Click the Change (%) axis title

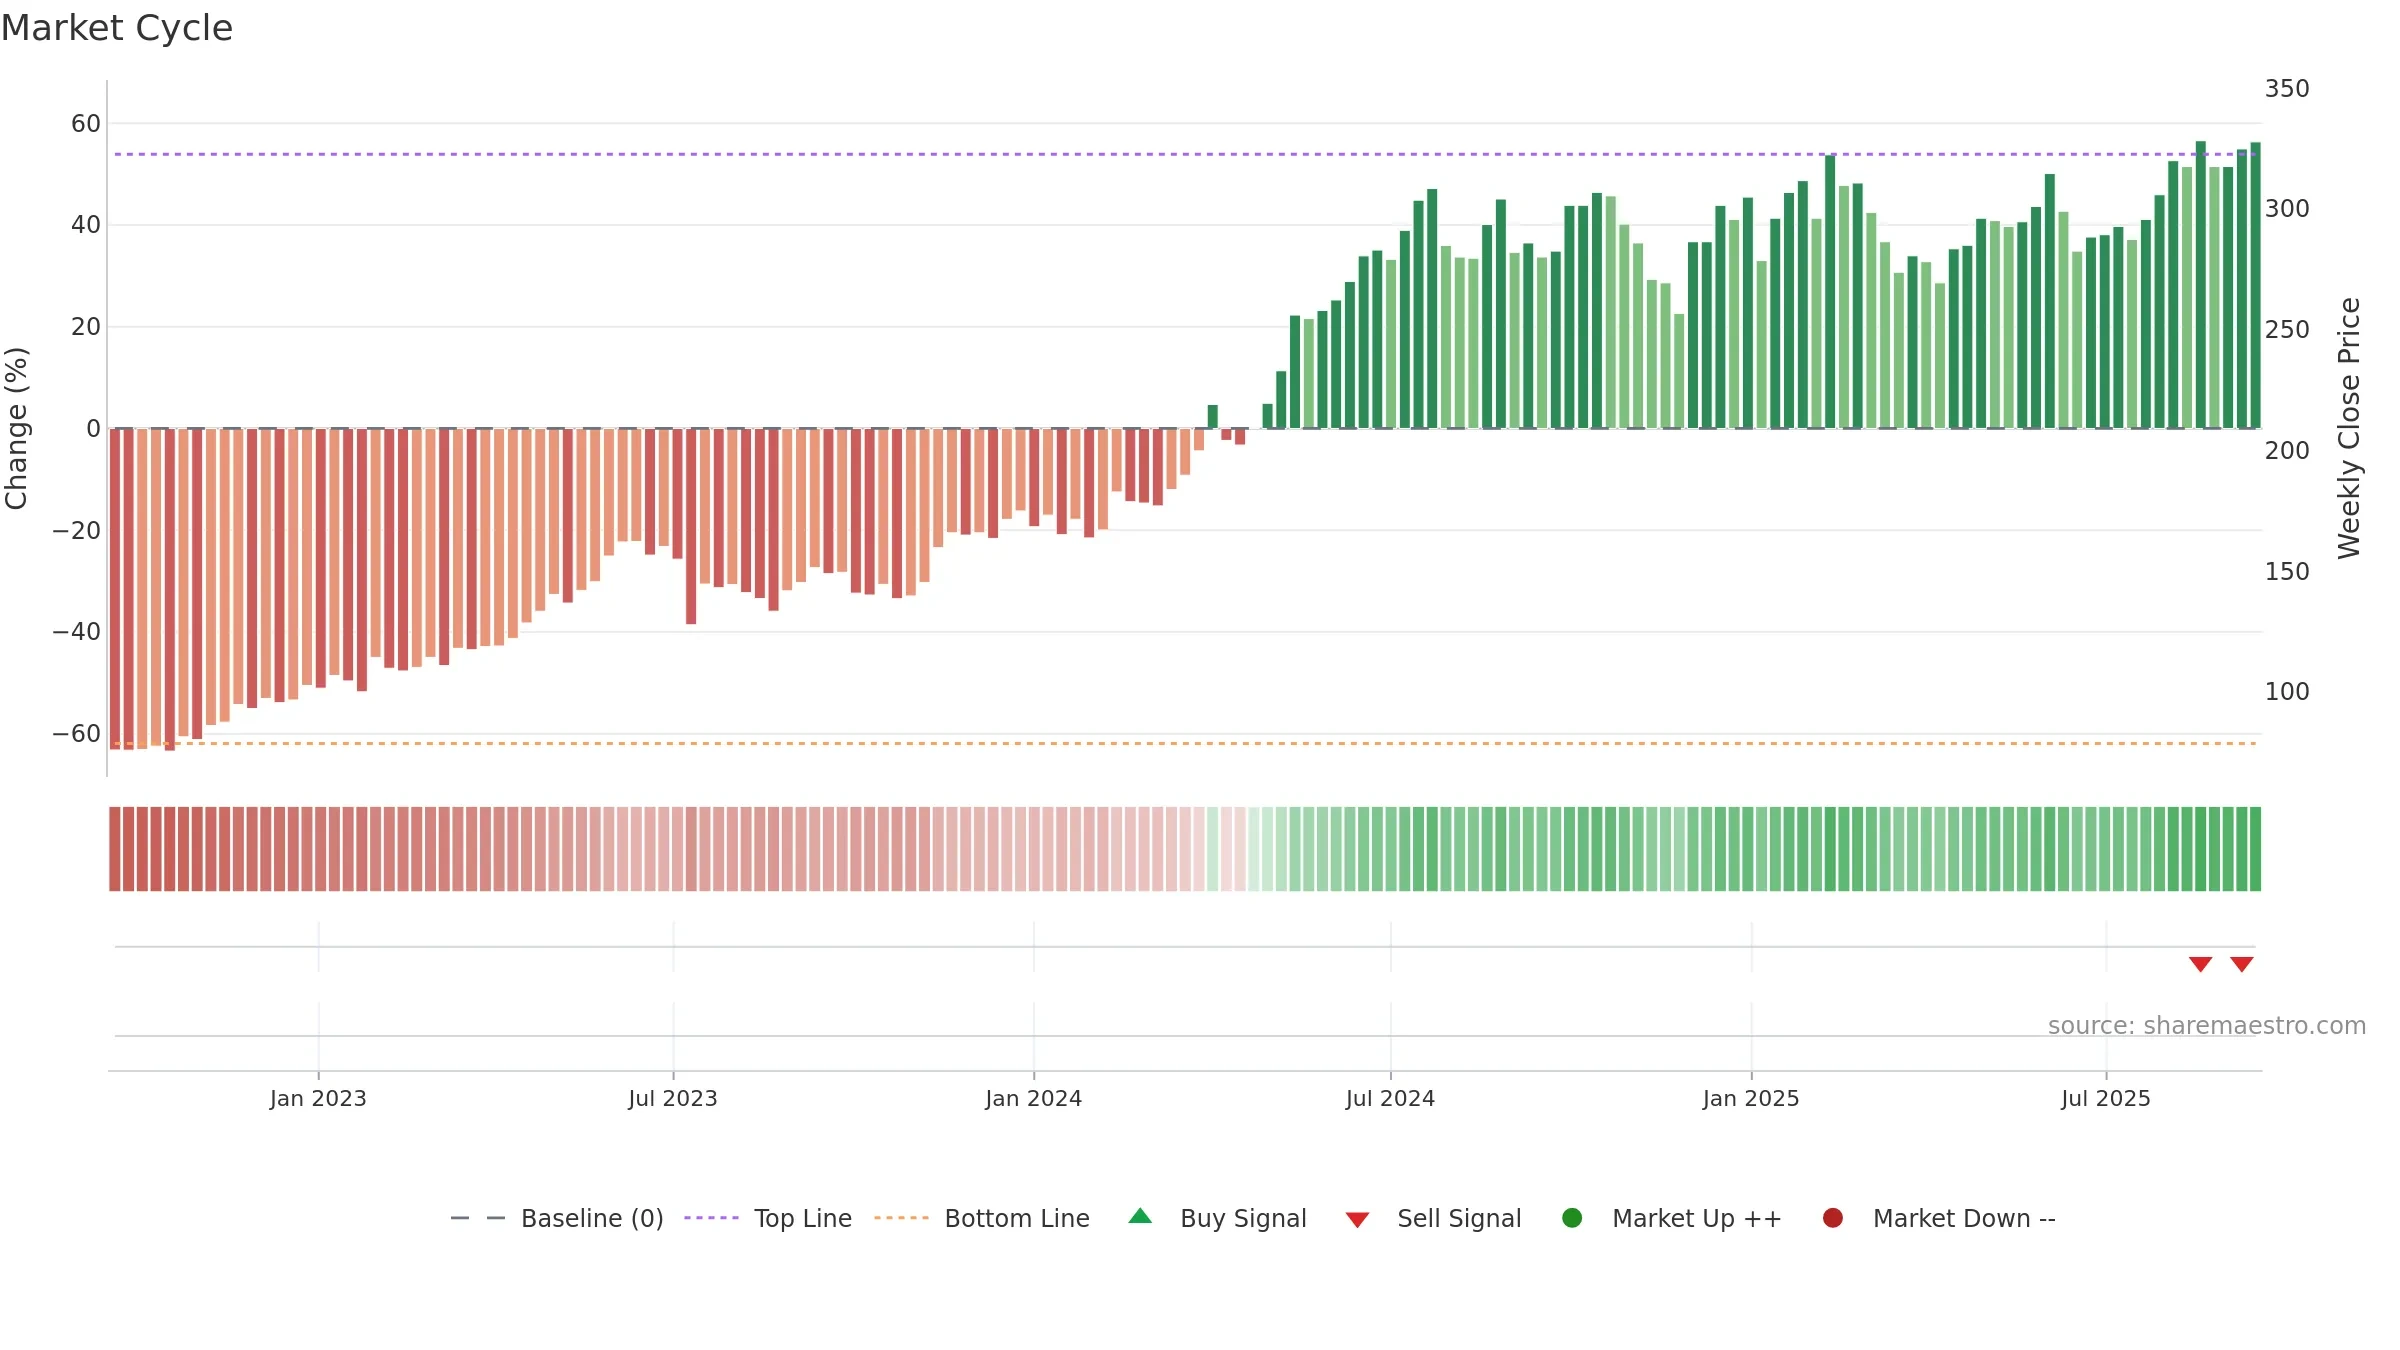coord(16,428)
